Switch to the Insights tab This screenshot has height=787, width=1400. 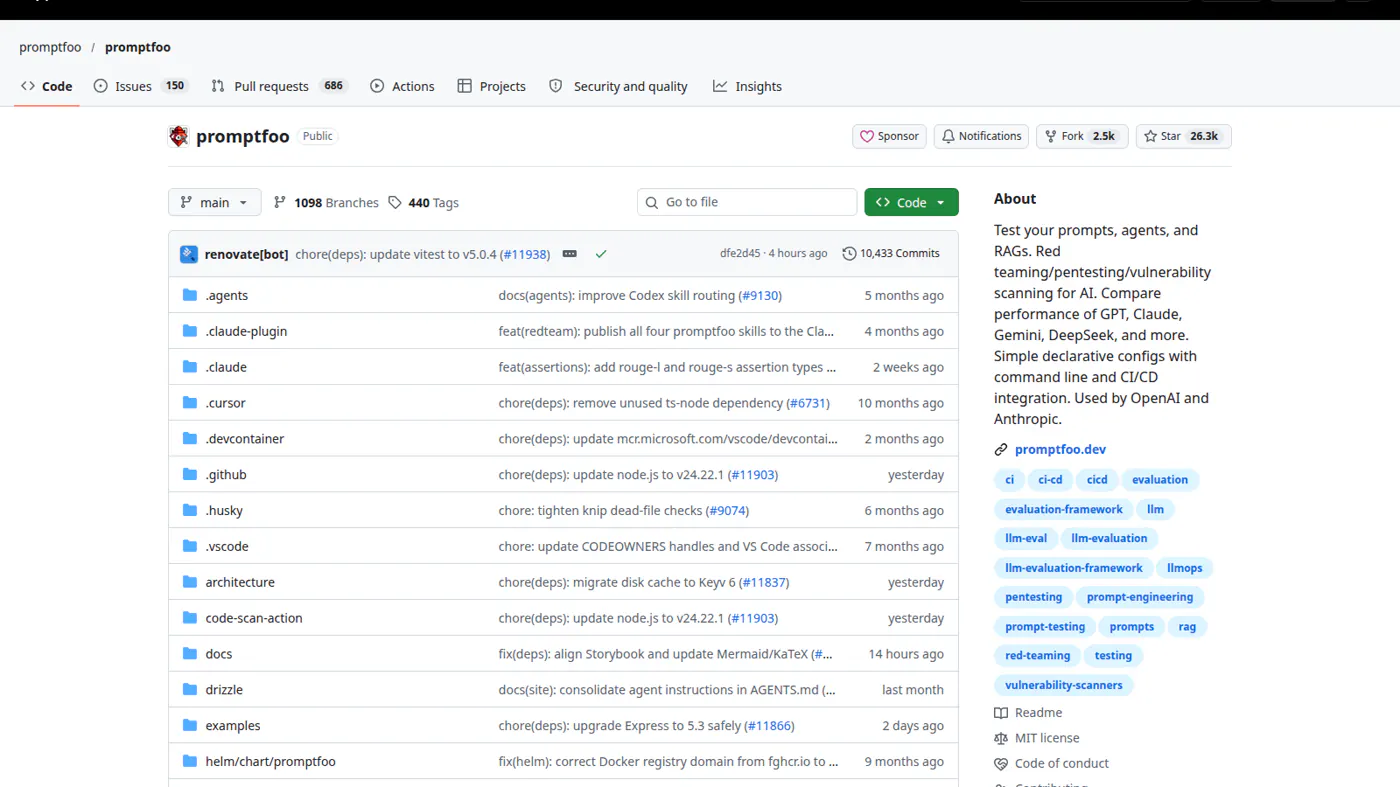coord(747,86)
